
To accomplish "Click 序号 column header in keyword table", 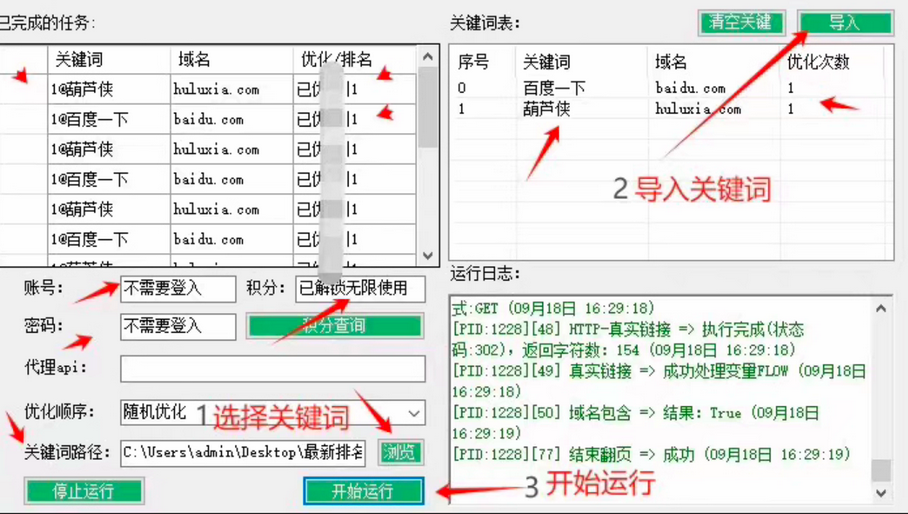I will 482,61.
